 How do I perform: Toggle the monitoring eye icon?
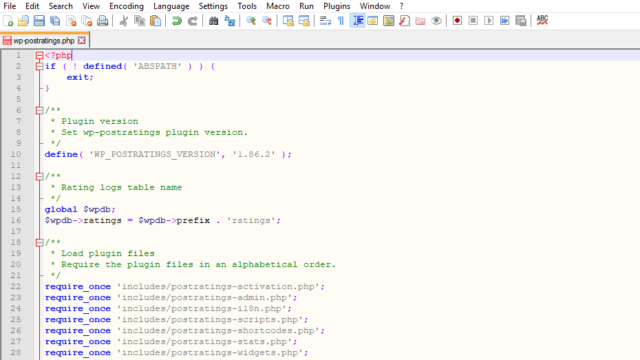click(x=436, y=21)
